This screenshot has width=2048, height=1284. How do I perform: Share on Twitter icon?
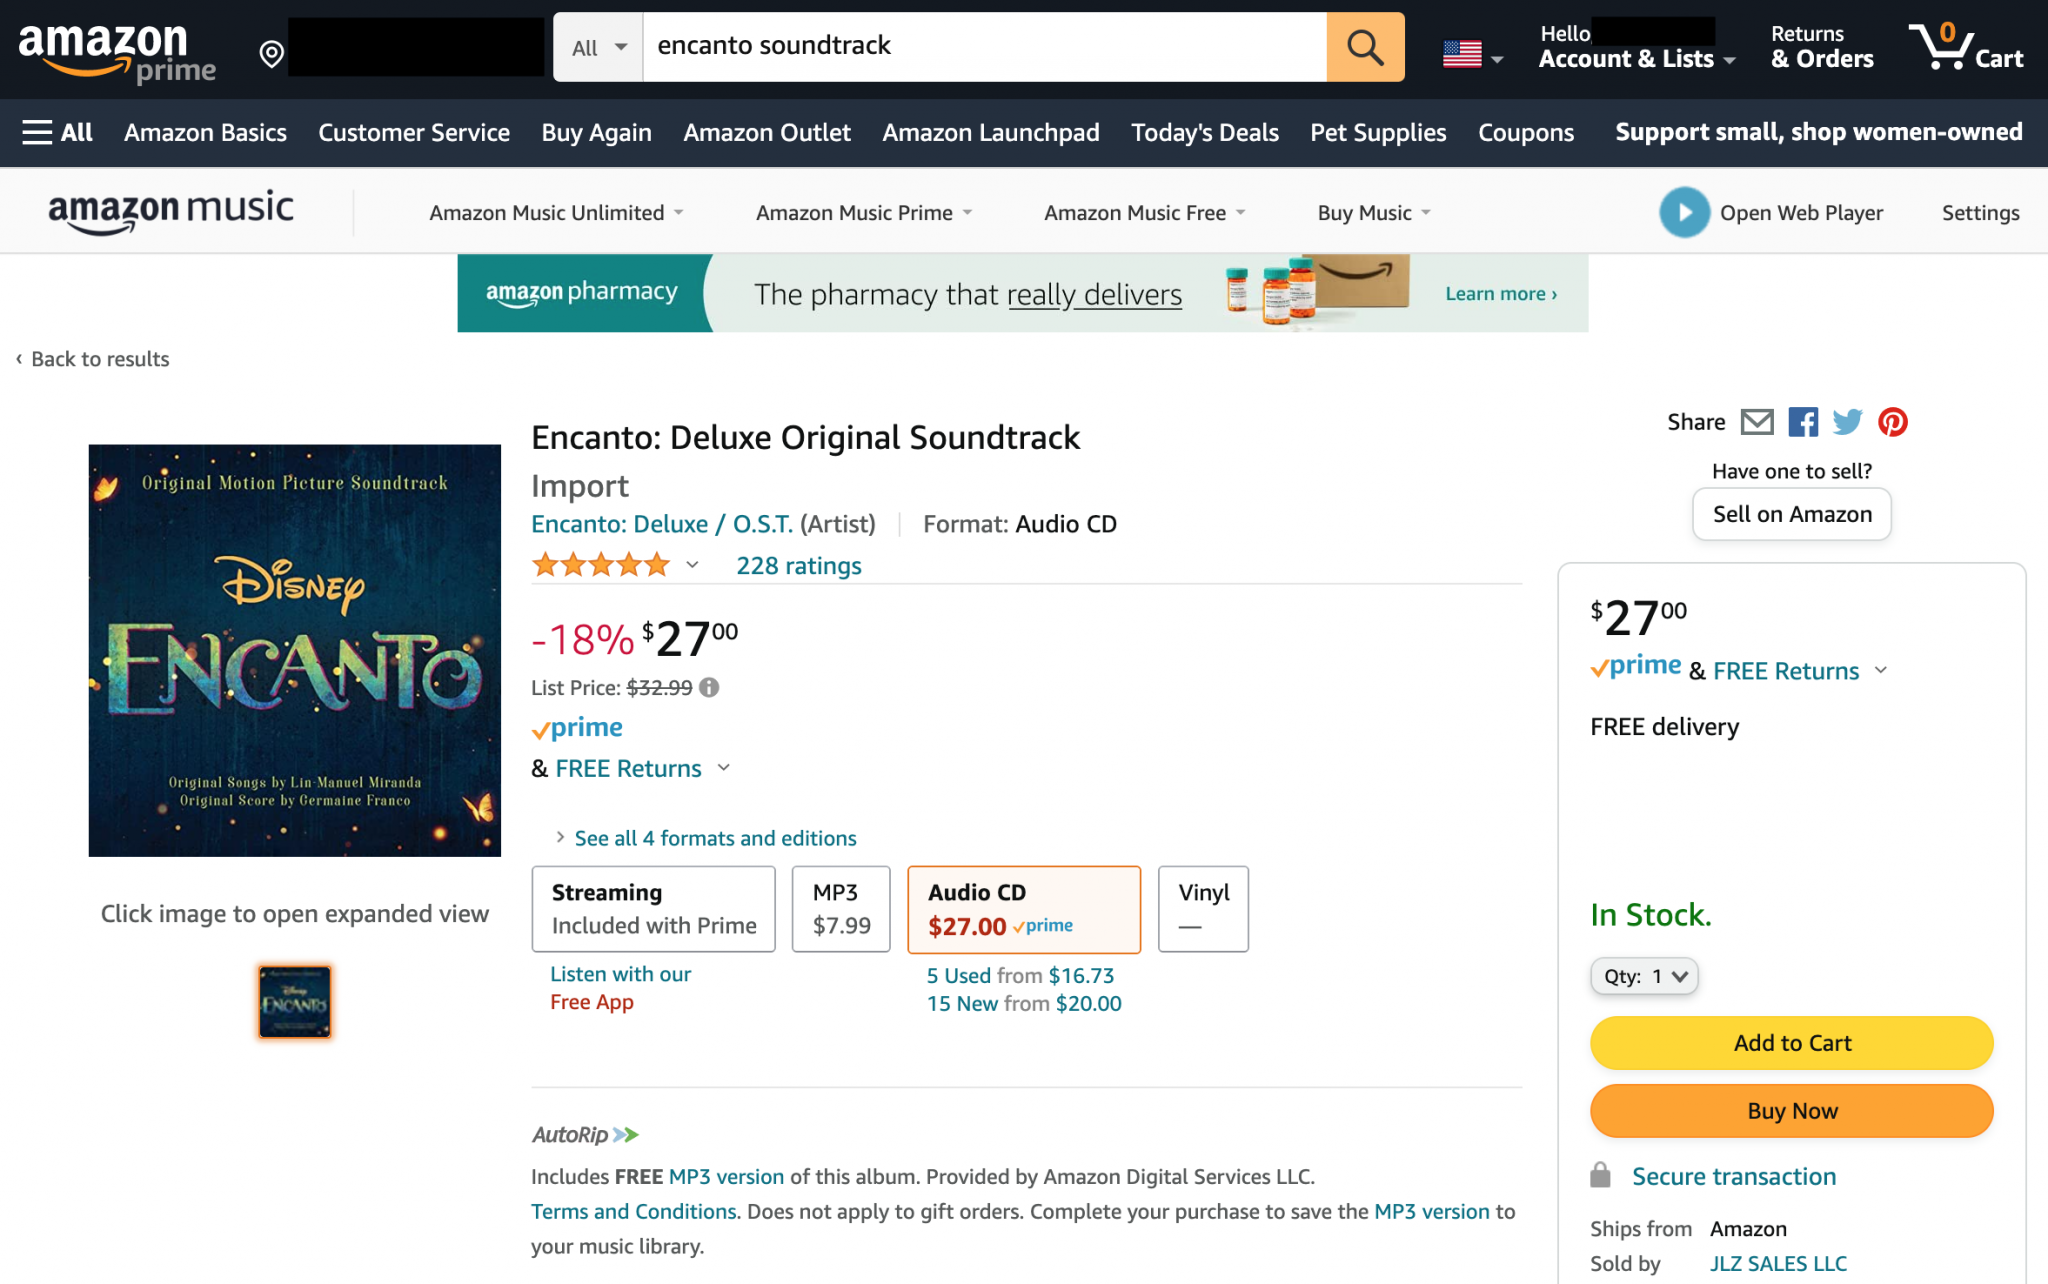(1847, 422)
